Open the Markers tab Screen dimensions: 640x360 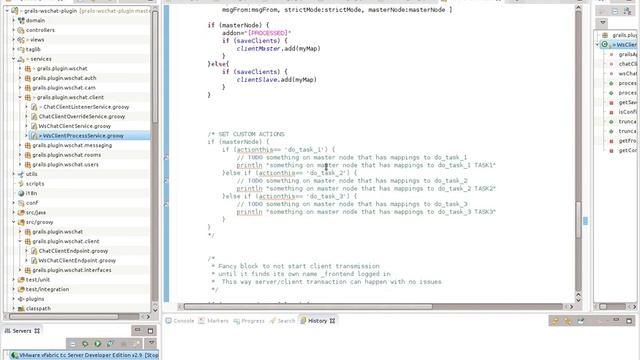click(x=213, y=321)
